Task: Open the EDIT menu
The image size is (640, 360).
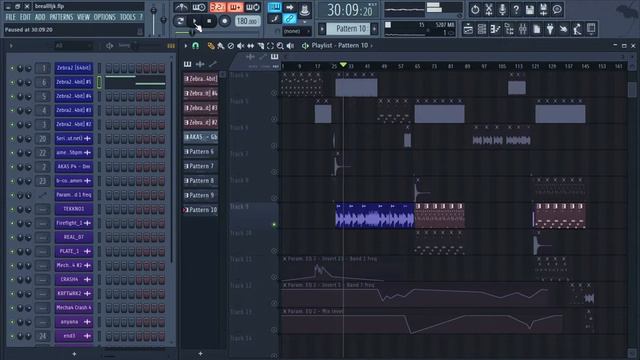Action: coord(25,17)
